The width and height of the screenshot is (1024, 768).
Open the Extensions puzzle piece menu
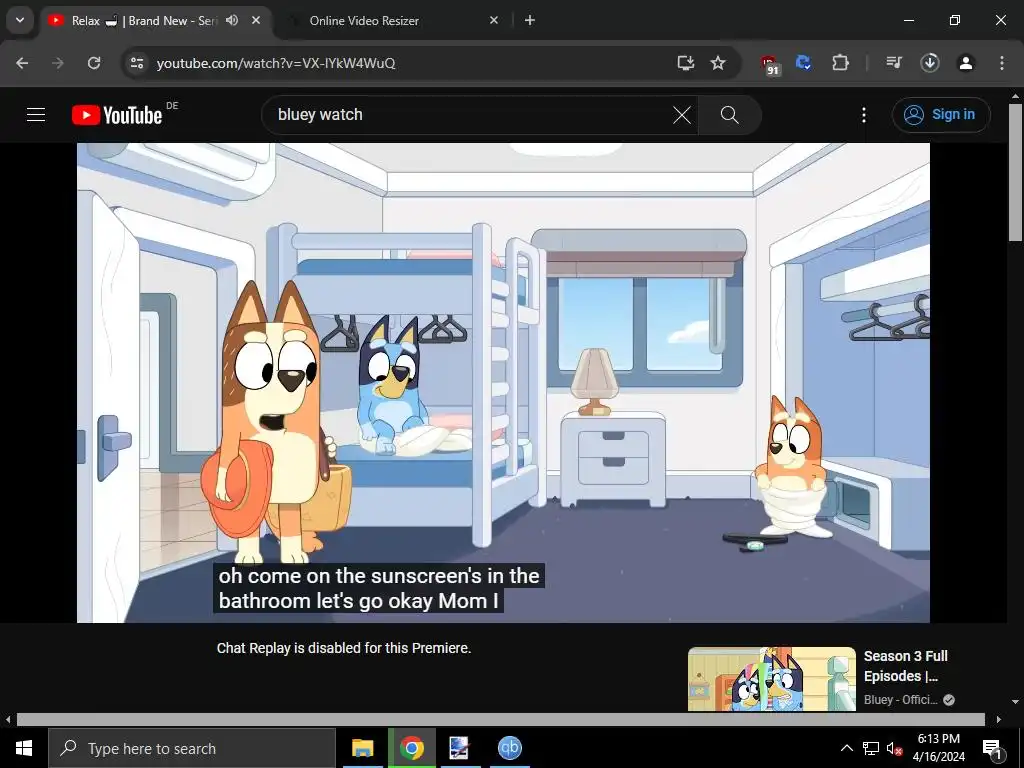(840, 63)
